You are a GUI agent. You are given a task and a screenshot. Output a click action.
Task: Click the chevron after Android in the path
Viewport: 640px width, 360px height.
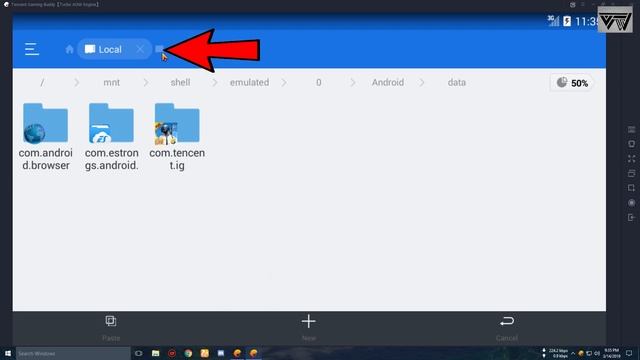(x=422, y=82)
